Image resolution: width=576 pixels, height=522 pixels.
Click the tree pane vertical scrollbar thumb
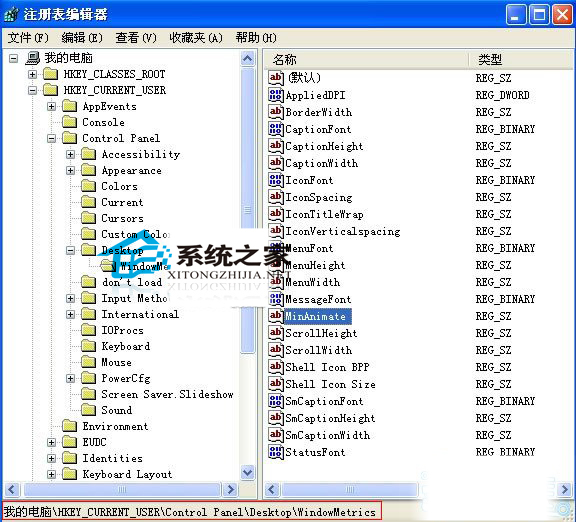(248, 210)
